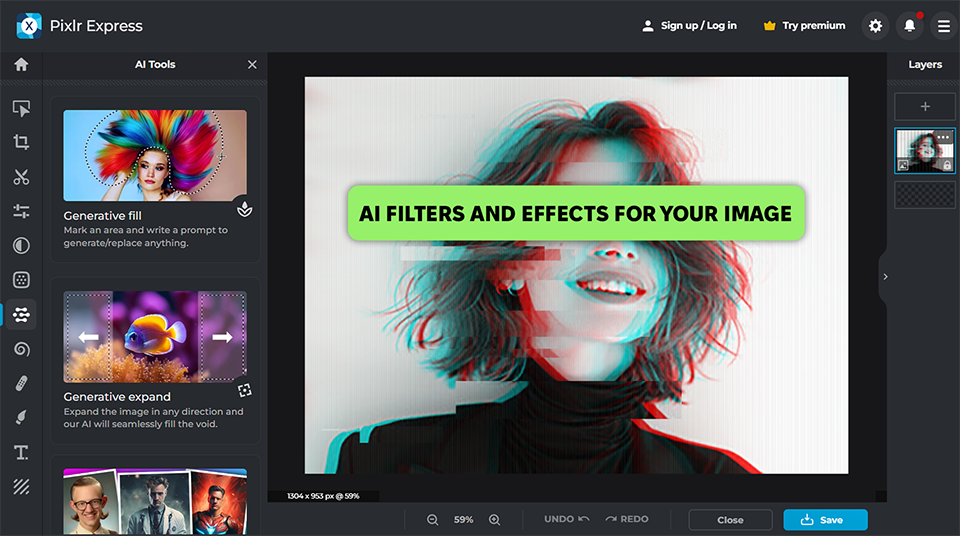Click the UNDO button
The width and height of the screenshot is (960, 536).
[567, 519]
